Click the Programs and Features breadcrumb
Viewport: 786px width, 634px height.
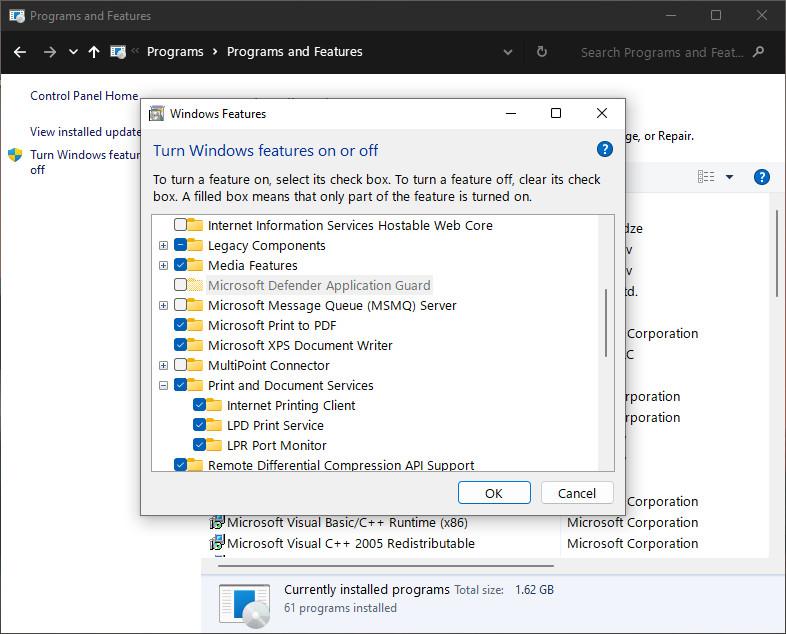[294, 52]
